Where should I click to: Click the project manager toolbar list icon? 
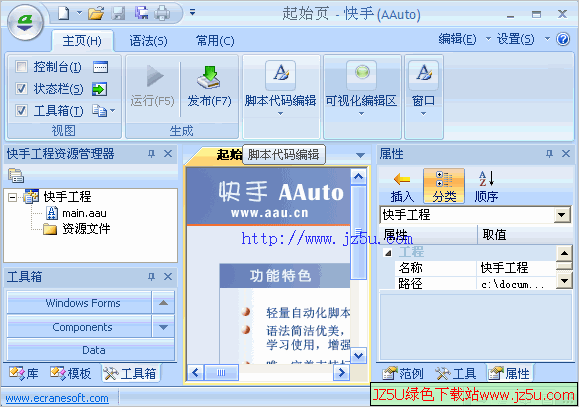(x=16, y=176)
